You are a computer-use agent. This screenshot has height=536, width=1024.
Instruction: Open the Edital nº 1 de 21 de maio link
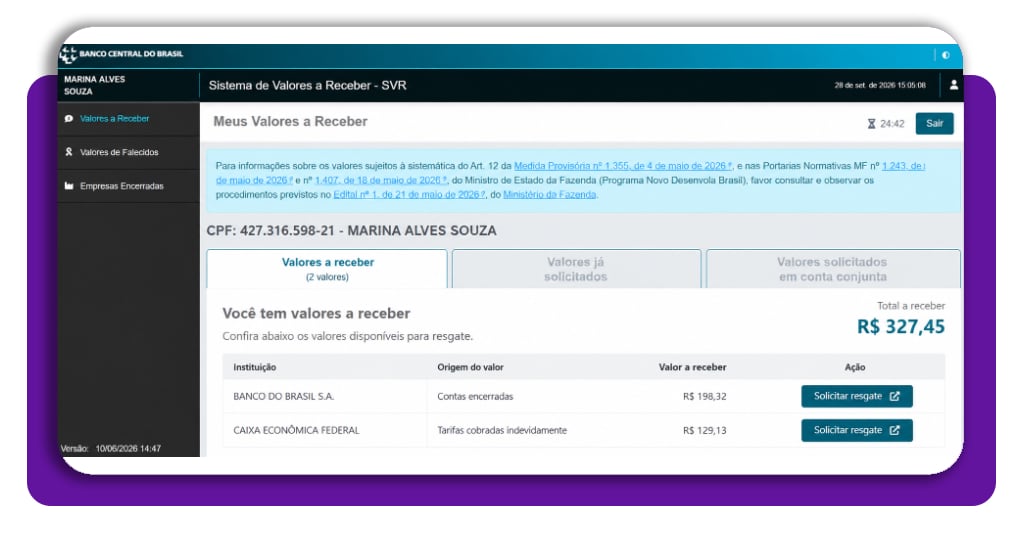[409, 195]
